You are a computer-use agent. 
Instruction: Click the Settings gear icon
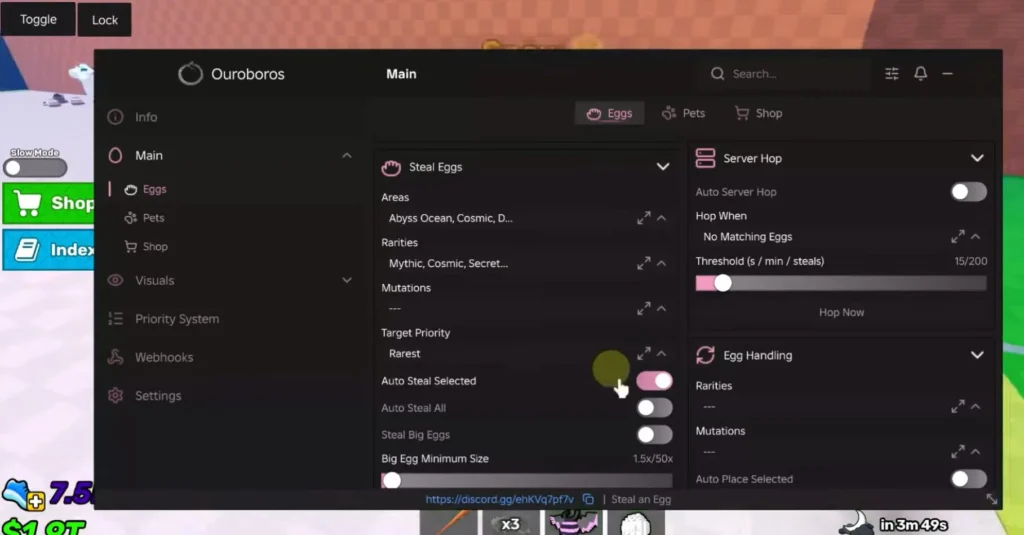point(116,396)
